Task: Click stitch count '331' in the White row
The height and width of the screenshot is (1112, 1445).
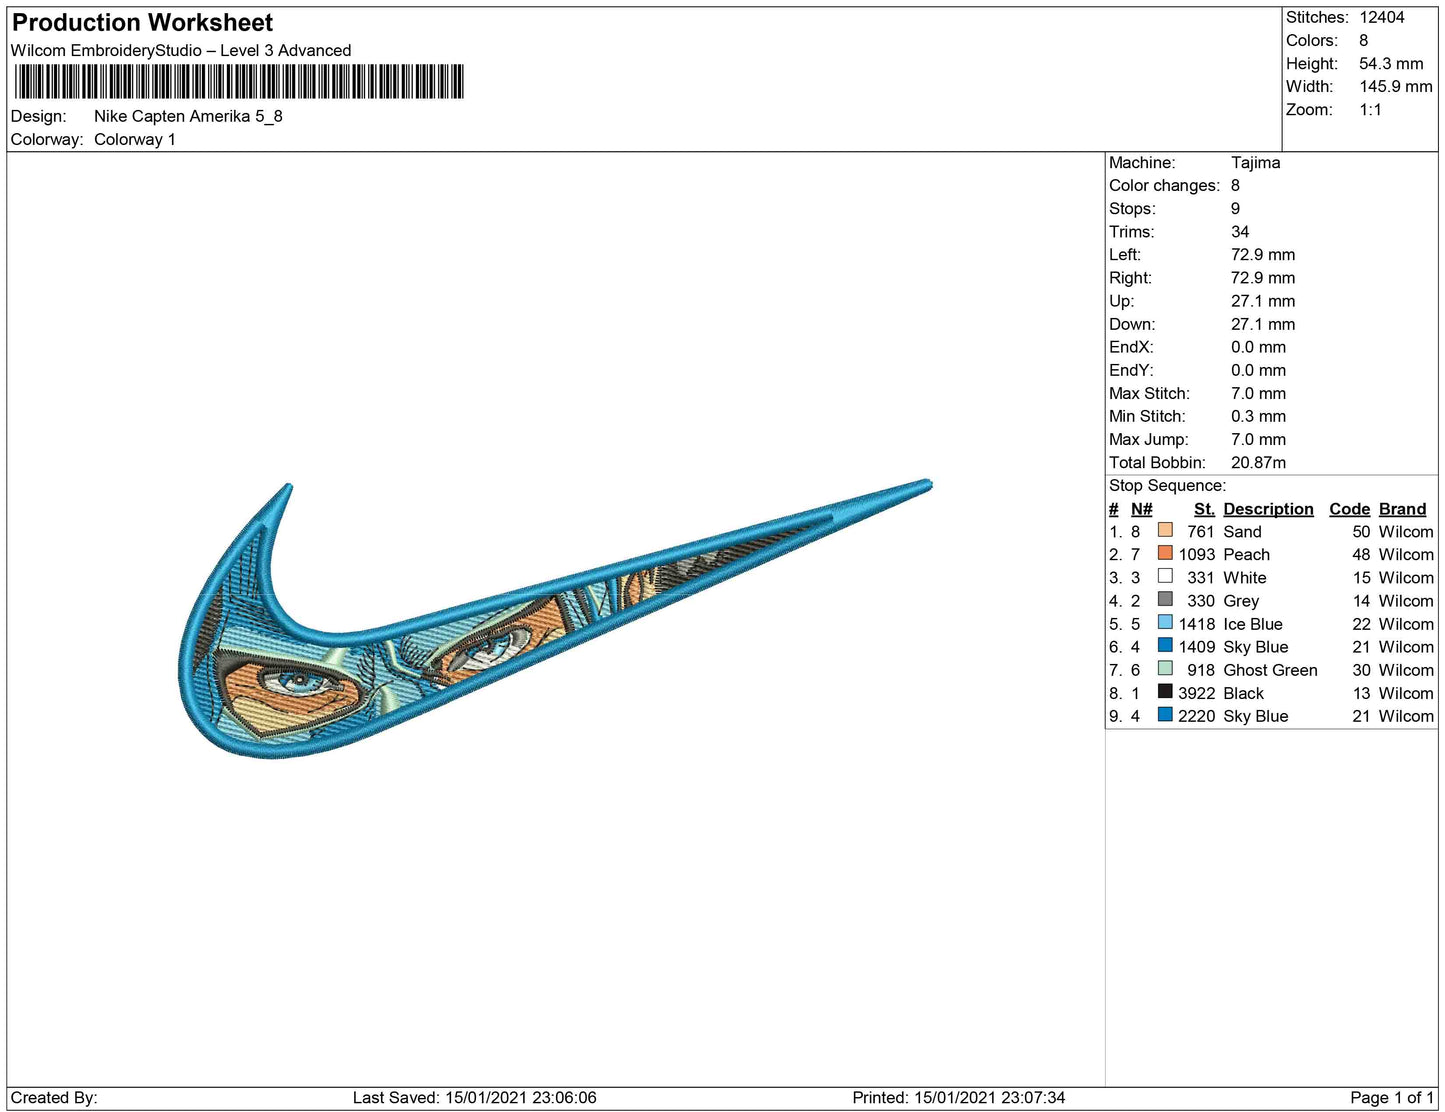Action: click(1200, 577)
